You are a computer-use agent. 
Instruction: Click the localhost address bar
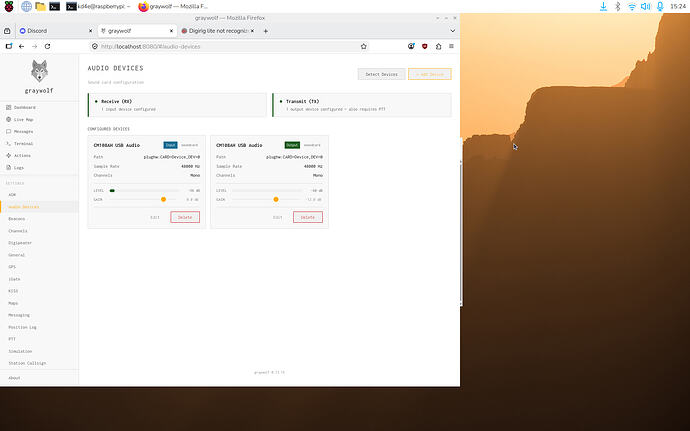point(229,46)
